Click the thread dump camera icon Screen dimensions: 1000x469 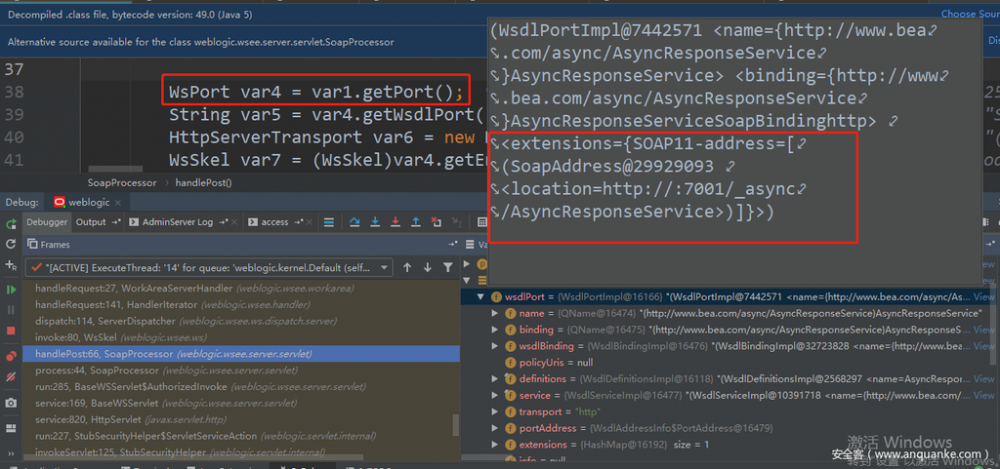tap(11, 403)
